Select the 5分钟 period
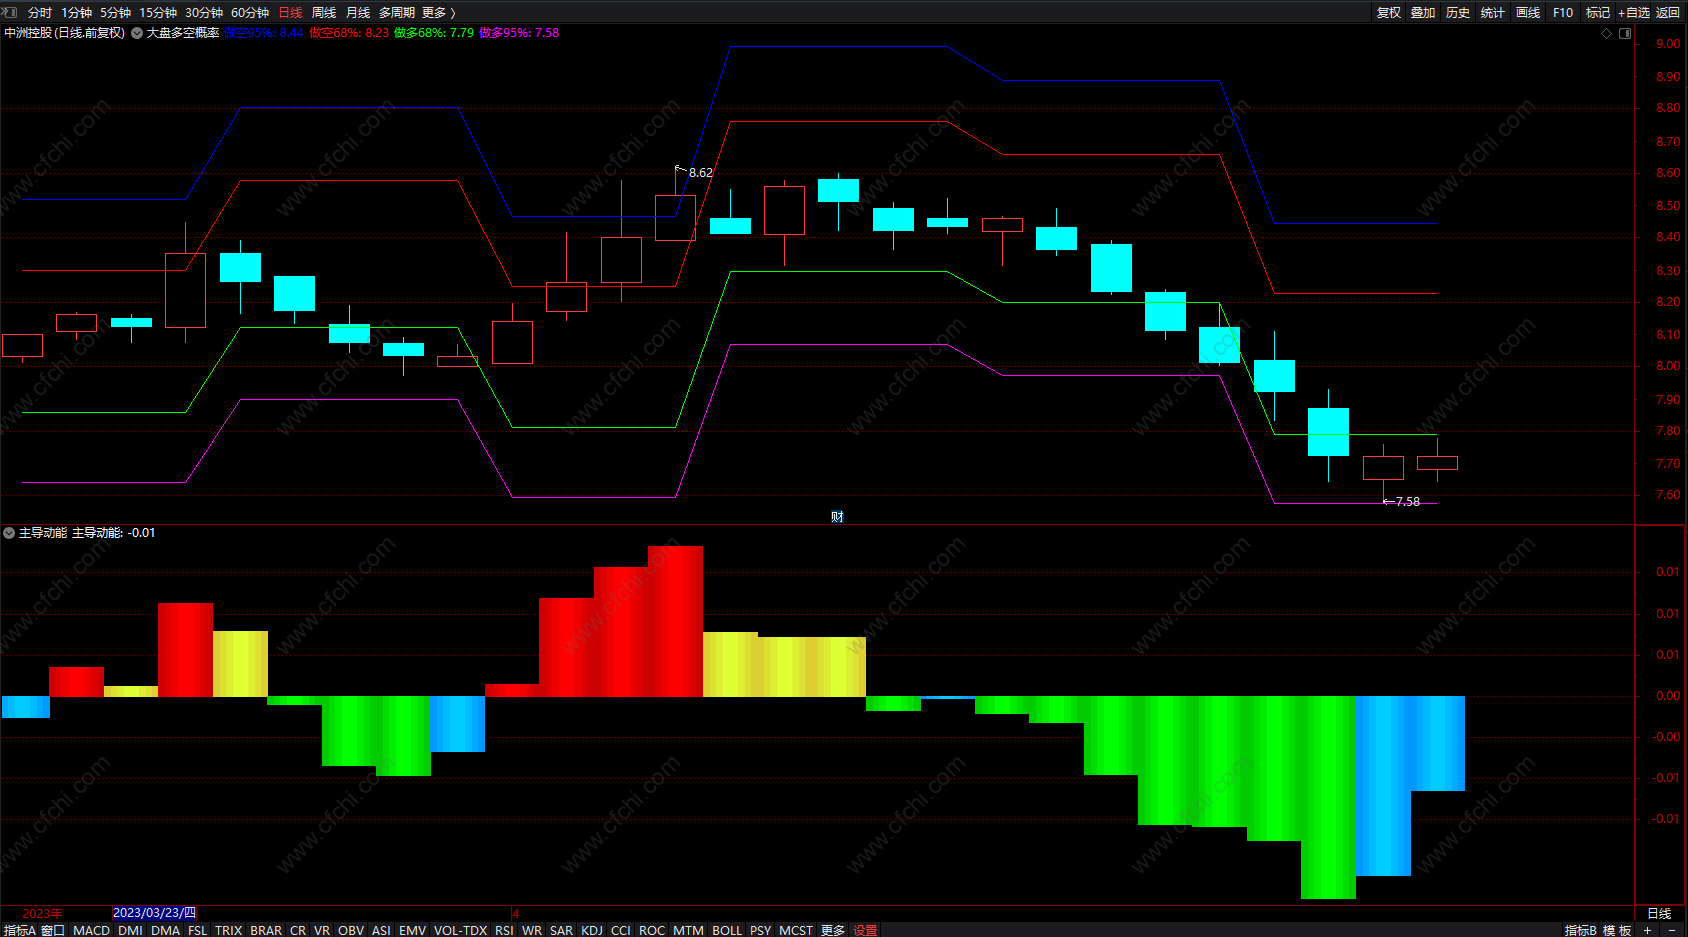1688x937 pixels. pos(115,13)
